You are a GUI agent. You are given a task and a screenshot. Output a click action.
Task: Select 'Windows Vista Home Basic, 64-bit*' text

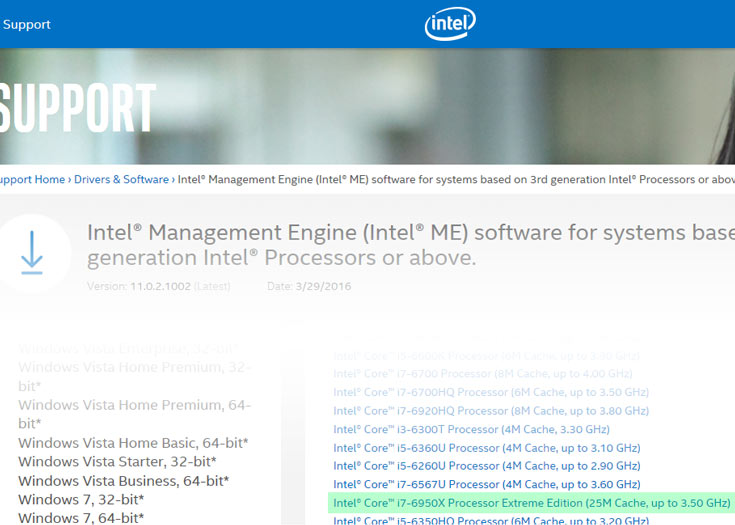pyautogui.click(x=133, y=443)
